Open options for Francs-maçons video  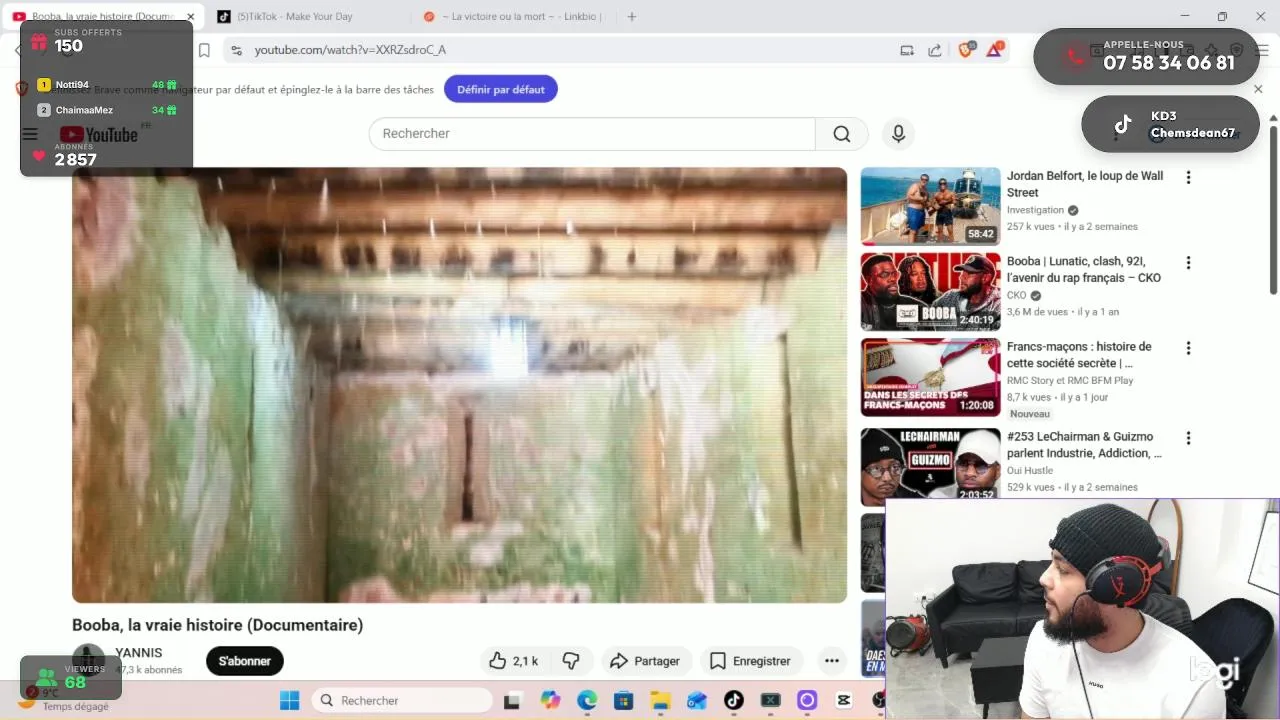click(x=1188, y=348)
